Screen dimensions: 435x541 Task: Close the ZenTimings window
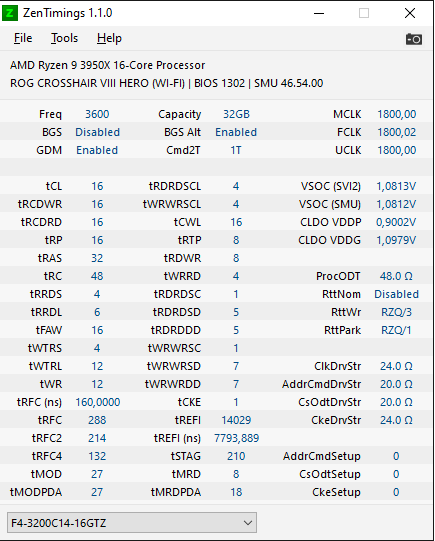tap(410, 13)
